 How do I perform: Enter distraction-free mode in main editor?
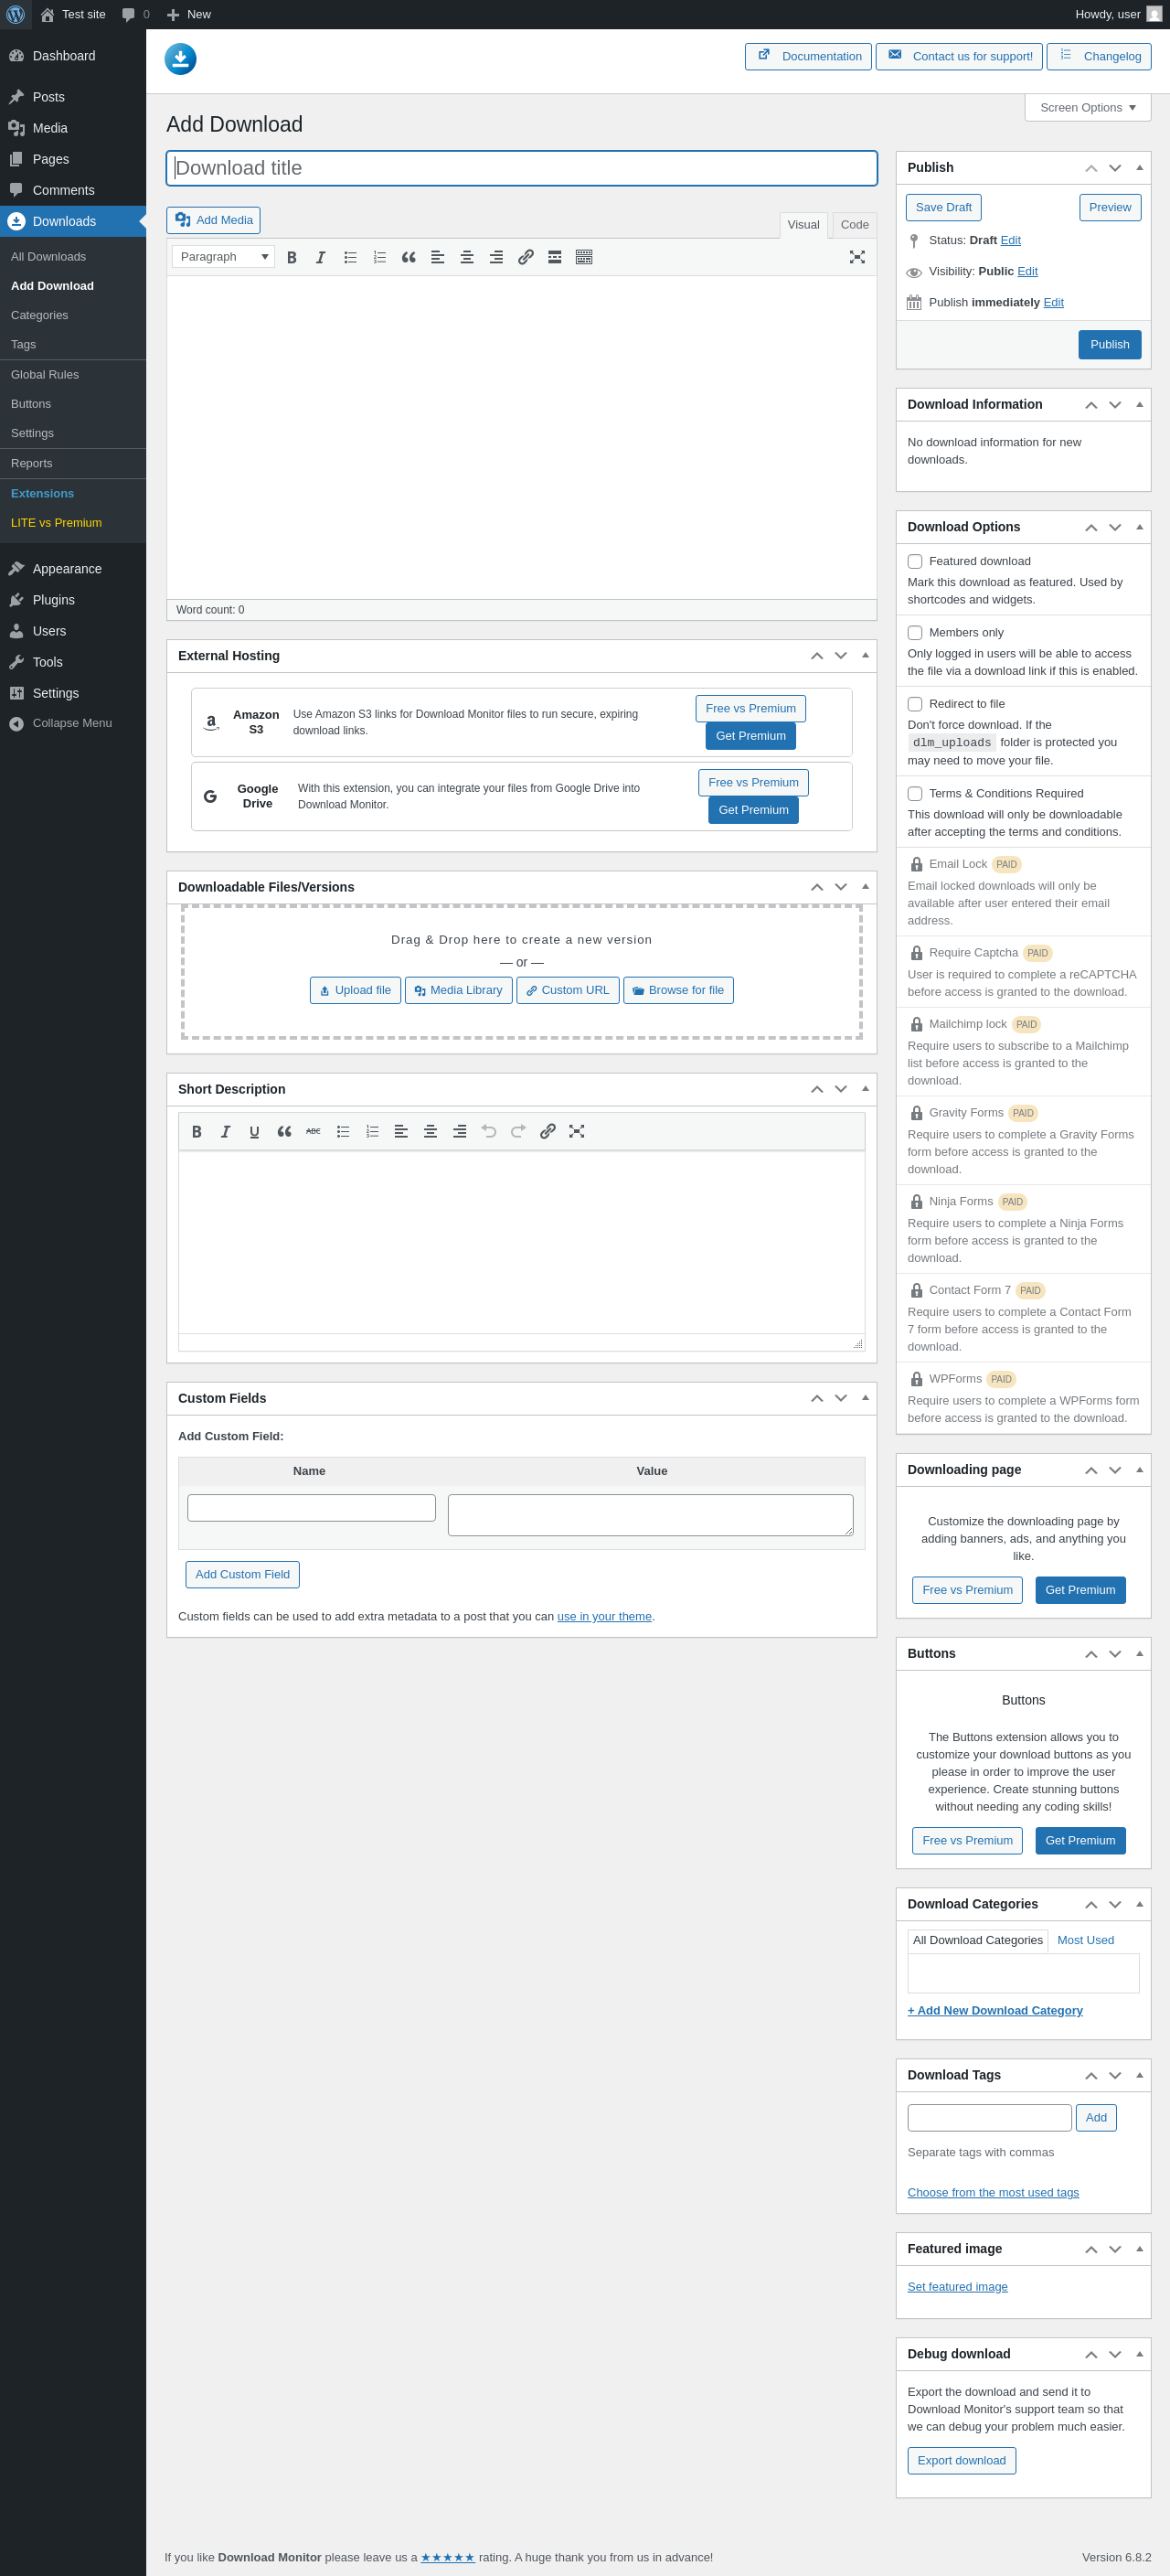[857, 257]
